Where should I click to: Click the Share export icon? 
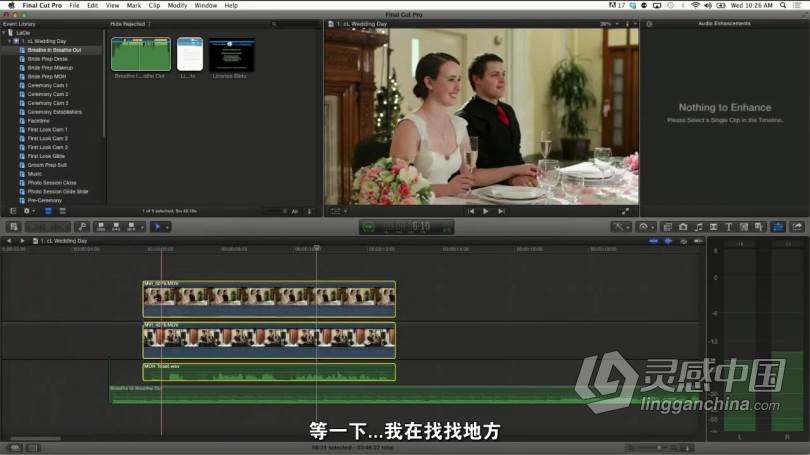[797, 227]
